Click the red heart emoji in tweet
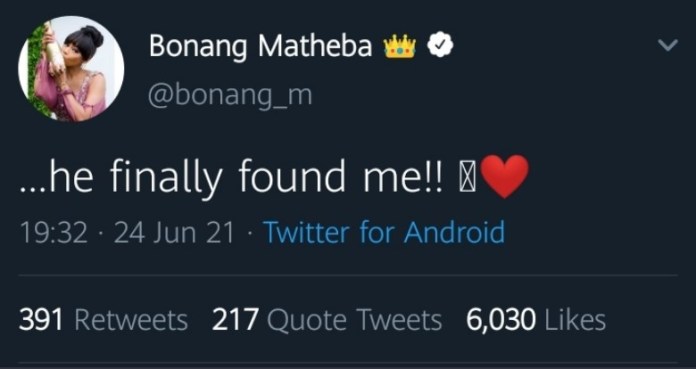 504,176
